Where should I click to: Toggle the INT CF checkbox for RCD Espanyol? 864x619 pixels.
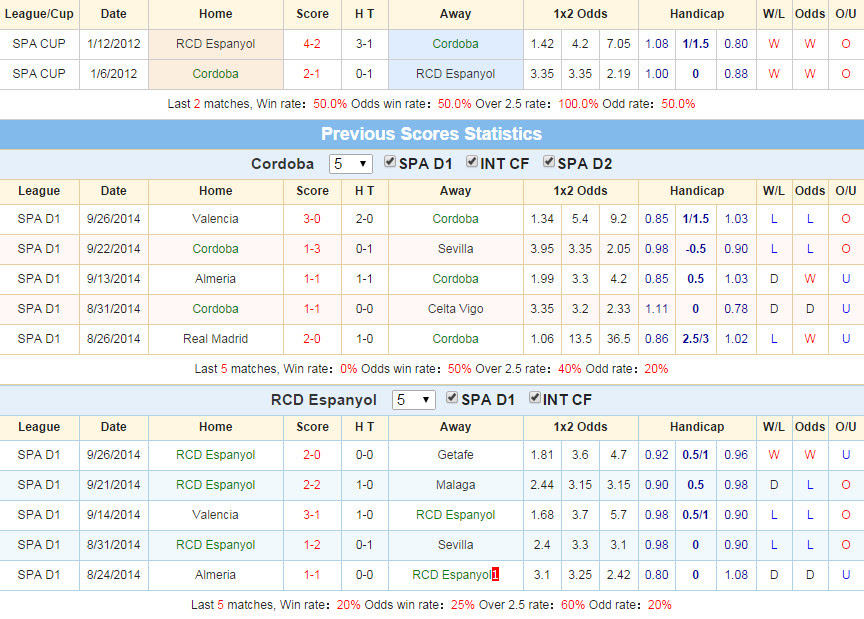534,398
